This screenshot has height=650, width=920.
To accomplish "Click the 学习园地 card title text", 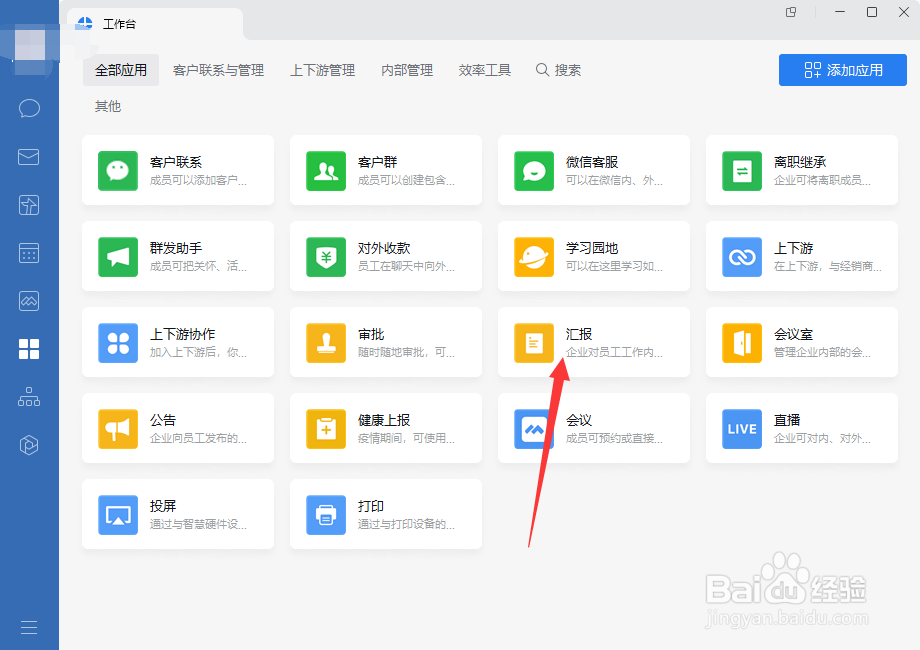I will point(592,248).
